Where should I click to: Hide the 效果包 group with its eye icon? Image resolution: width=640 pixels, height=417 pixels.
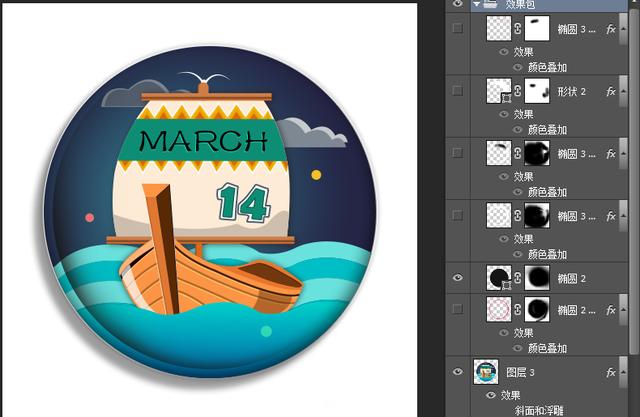[x=458, y=5]
